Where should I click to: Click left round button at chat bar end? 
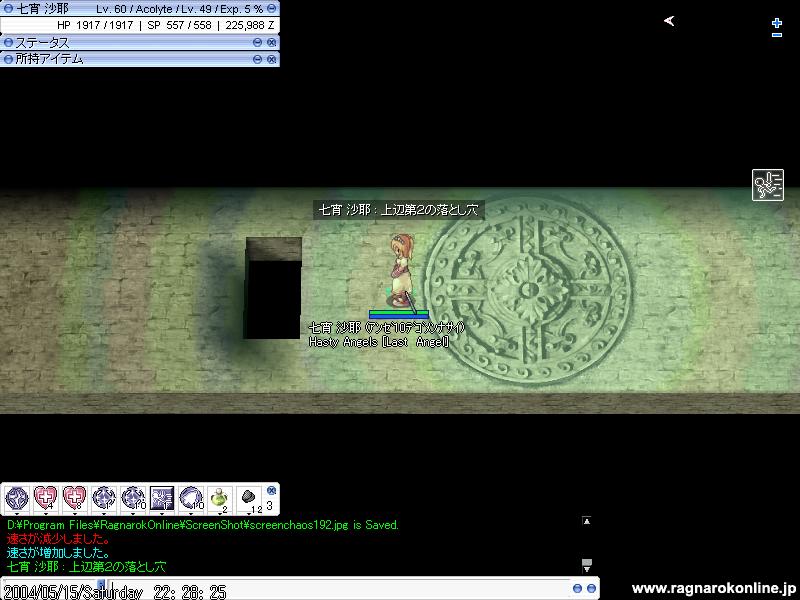[x=577, y=588]
